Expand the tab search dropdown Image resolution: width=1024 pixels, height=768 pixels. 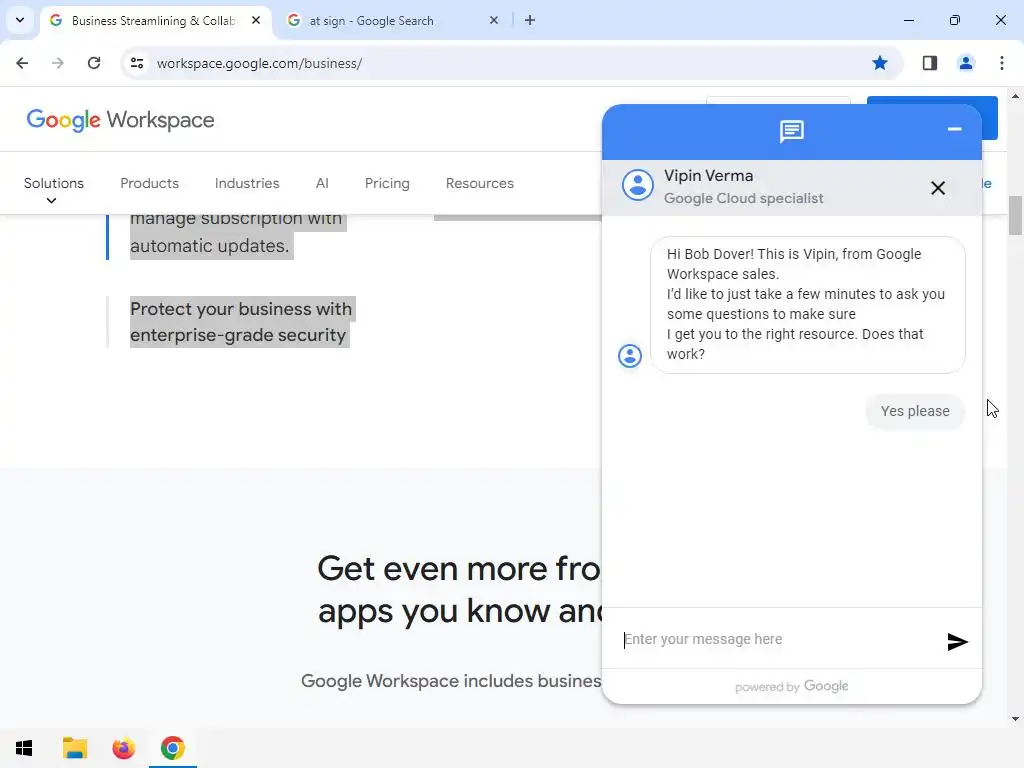tap(20, 20)
